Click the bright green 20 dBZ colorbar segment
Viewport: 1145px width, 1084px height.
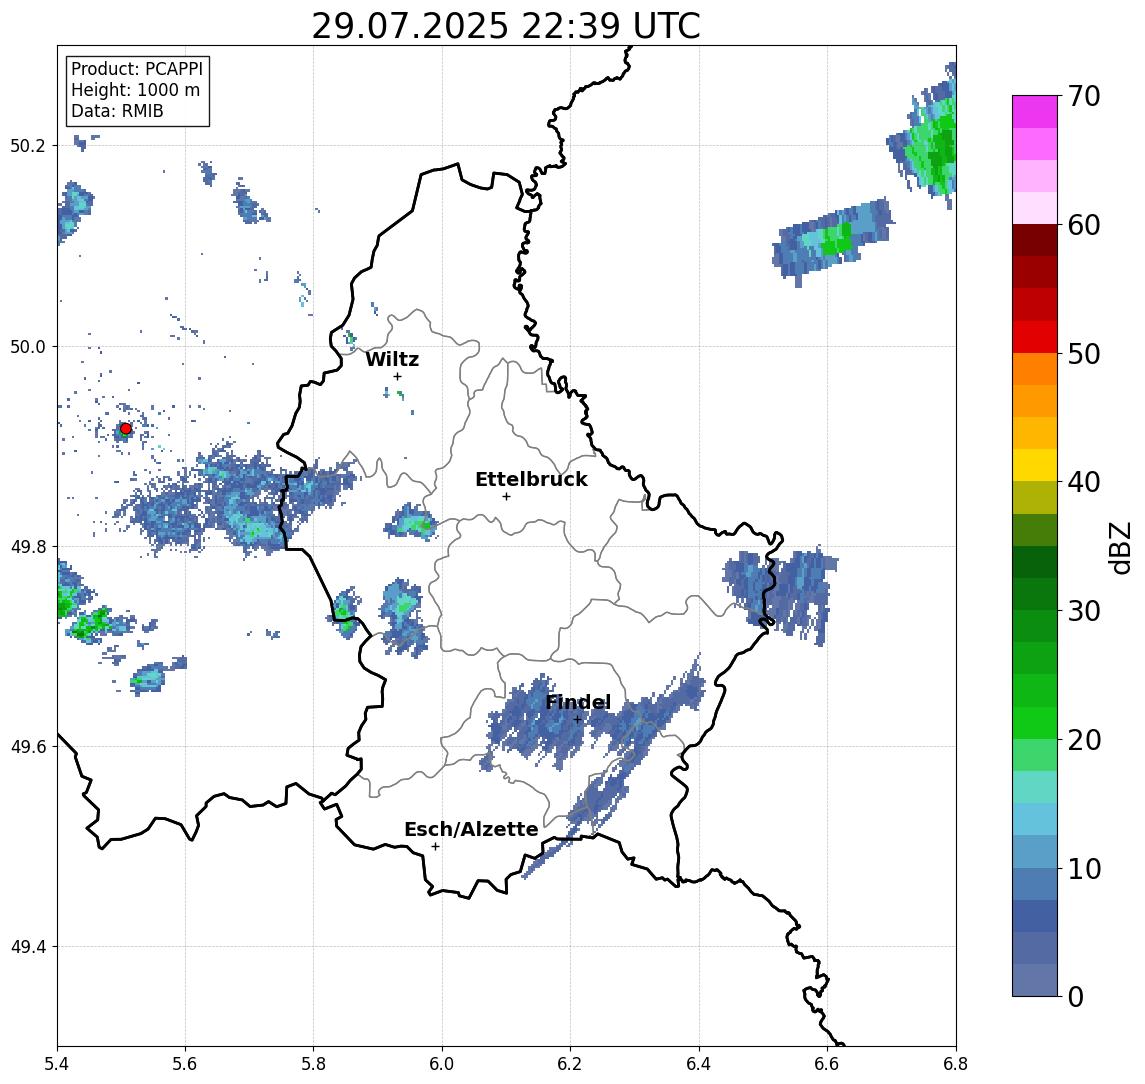click(x=1035, y=722)
